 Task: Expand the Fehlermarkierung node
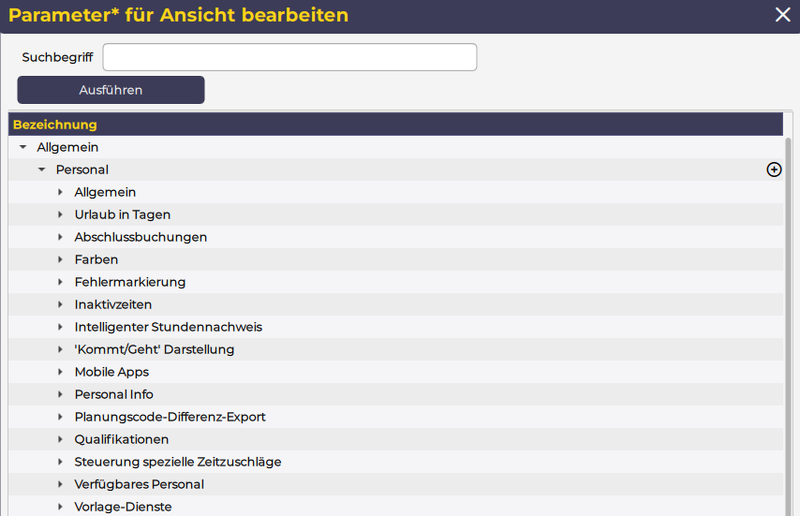pos(61,283)
